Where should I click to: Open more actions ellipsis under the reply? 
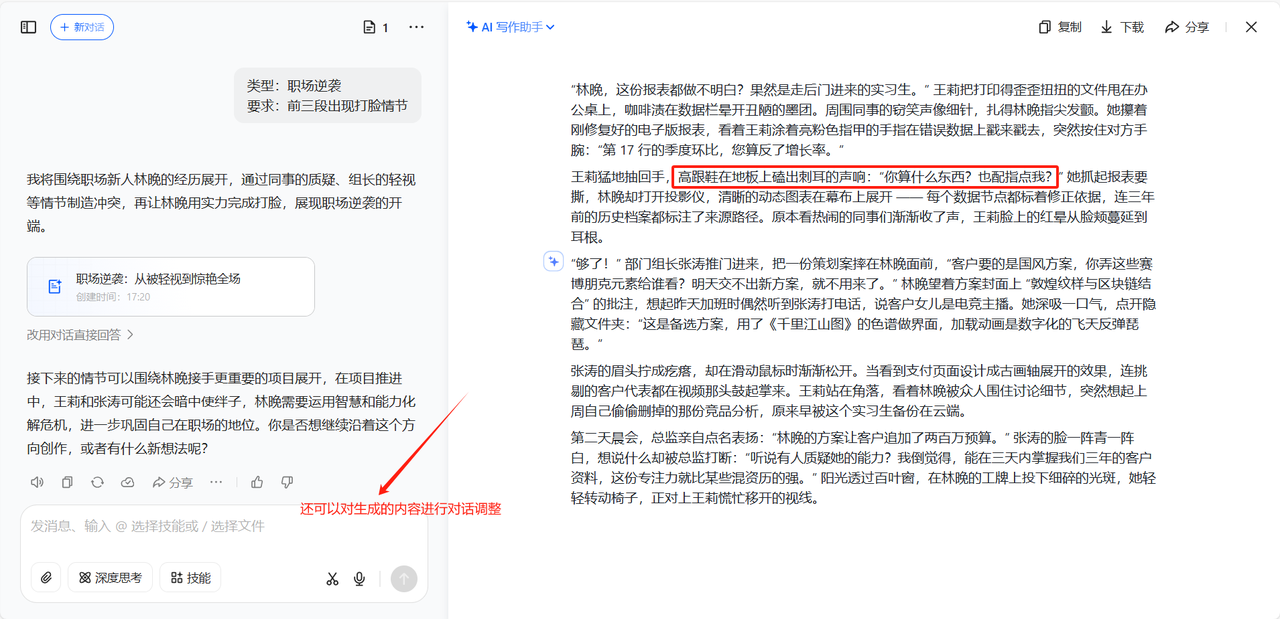[216, 482]
